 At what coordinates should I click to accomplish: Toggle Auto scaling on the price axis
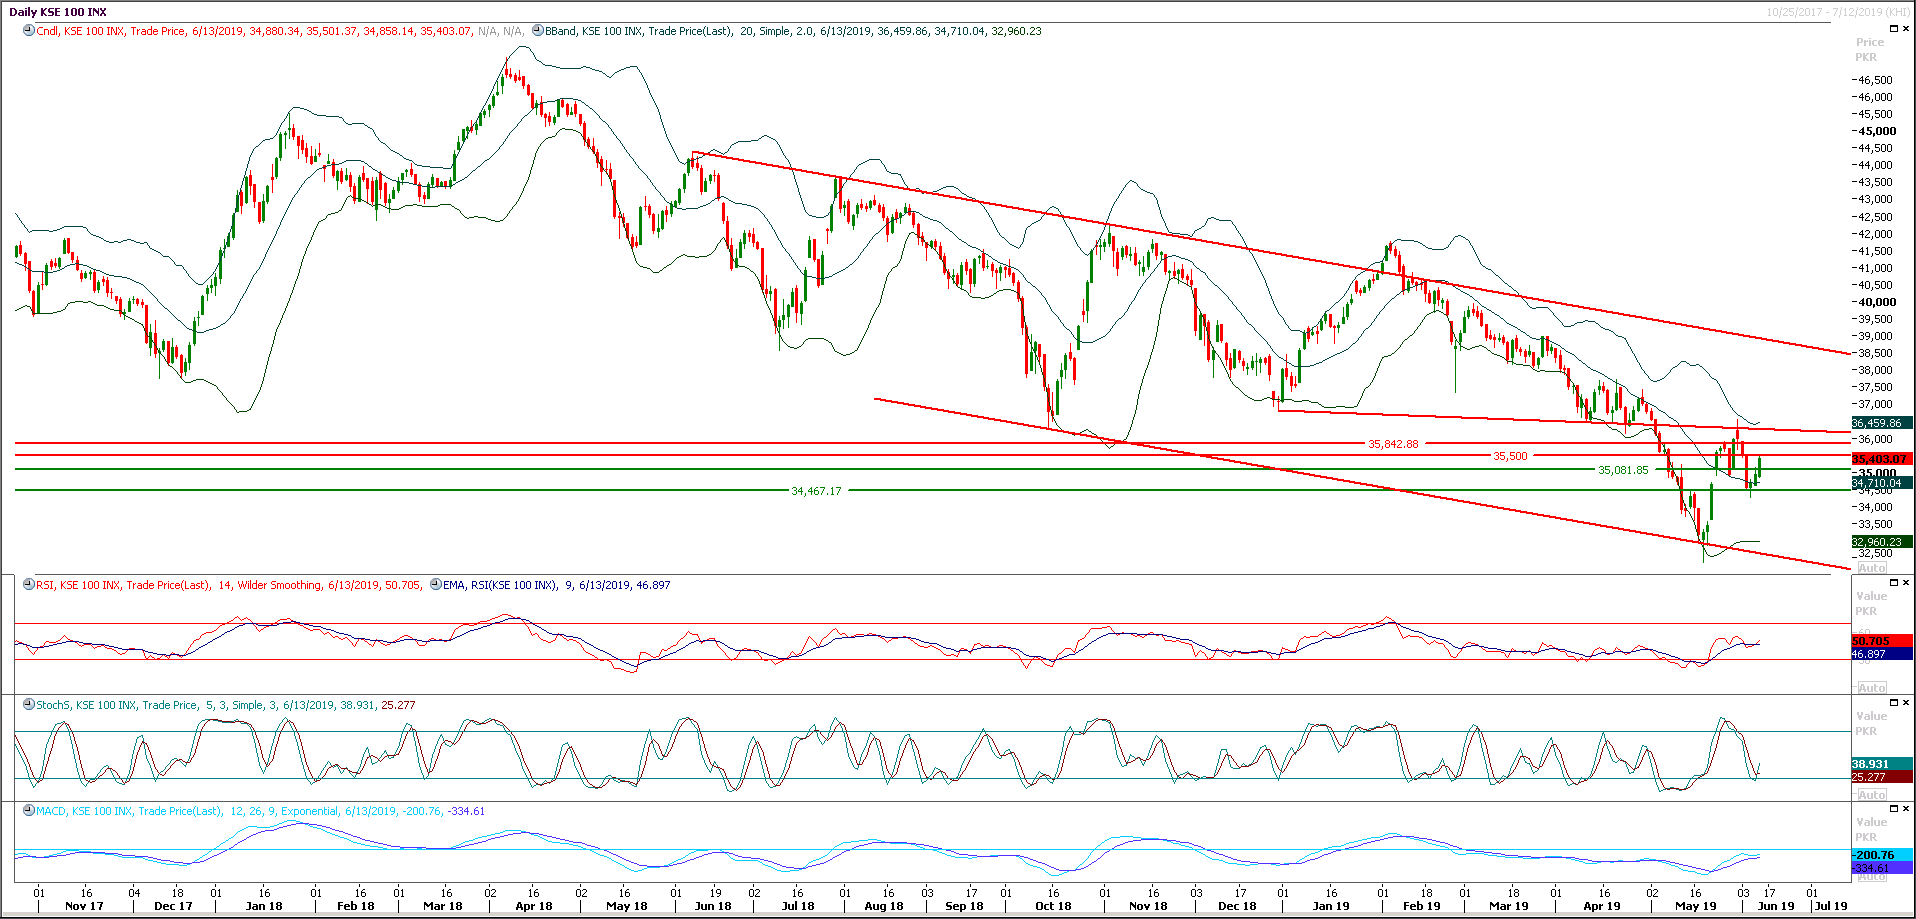(1871, 567)
